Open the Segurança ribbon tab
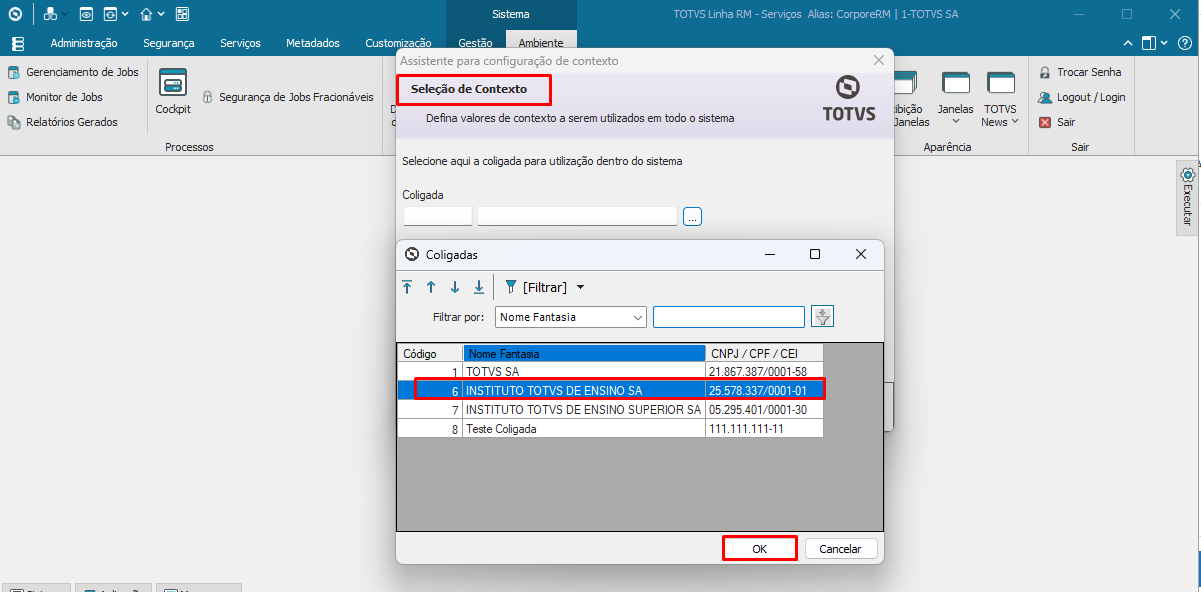This screenshot has width=1201, height=592. click(169, 43)
